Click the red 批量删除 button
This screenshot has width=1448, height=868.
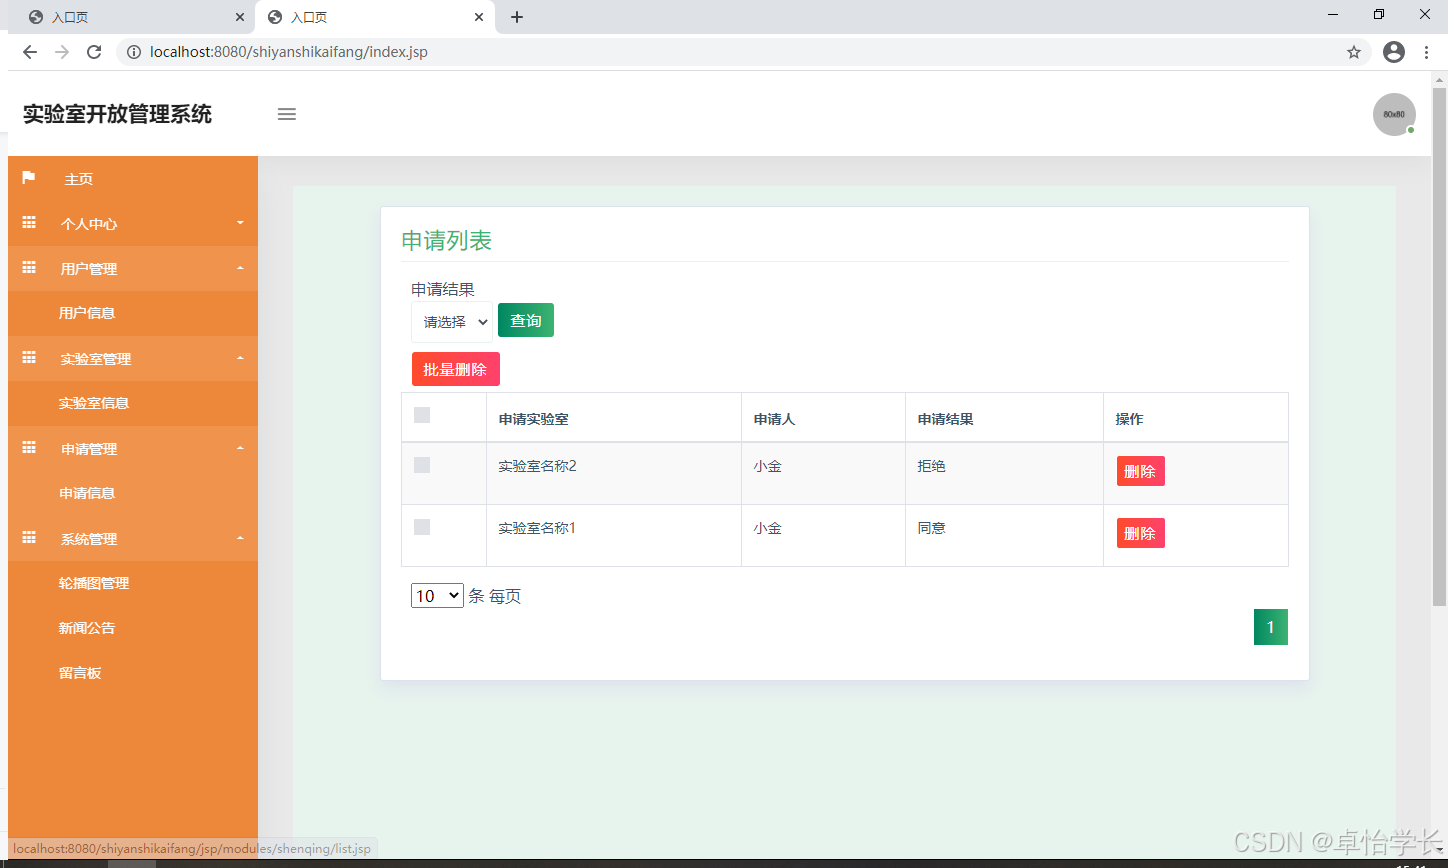[x=455, y=369]
